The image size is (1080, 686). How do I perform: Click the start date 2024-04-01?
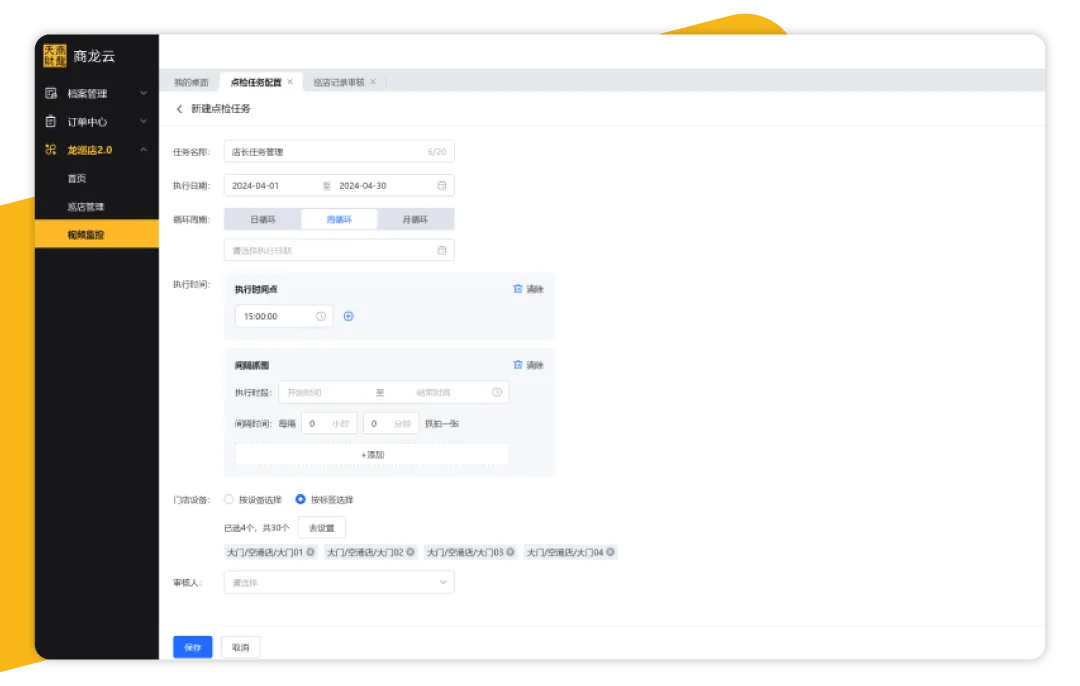(256, 185)
